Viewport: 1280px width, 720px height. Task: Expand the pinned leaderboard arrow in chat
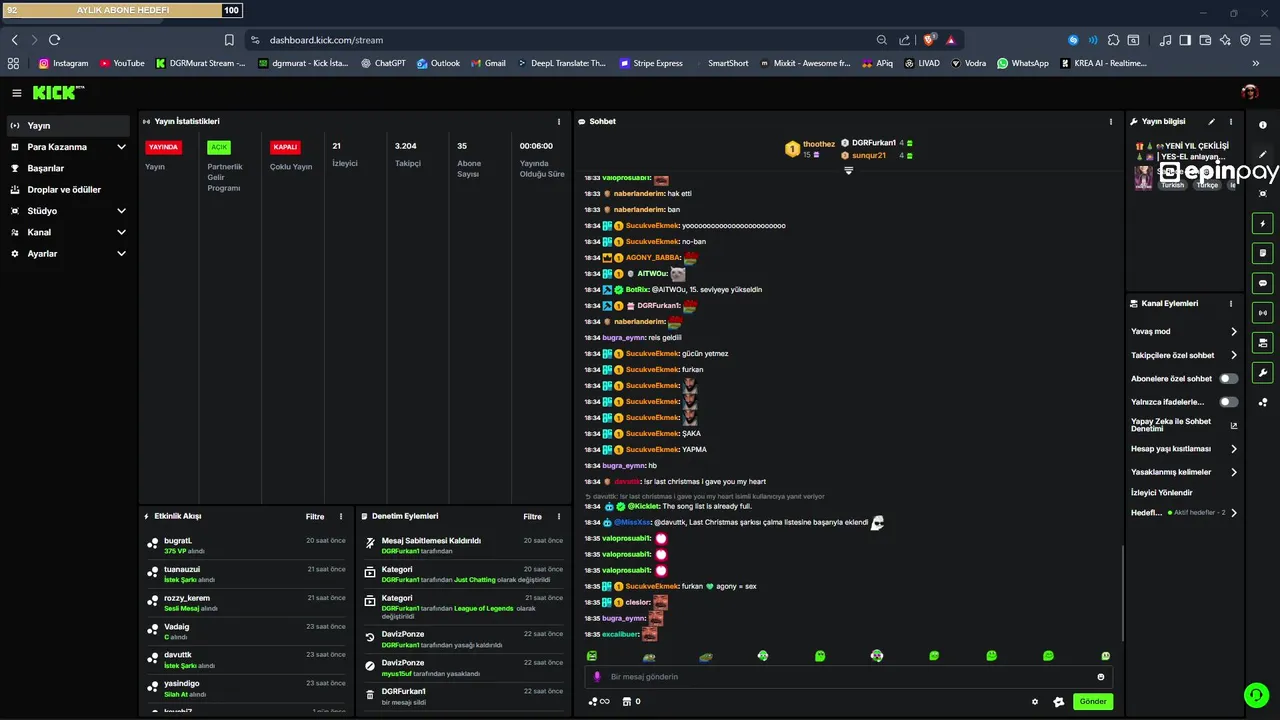(x=848, y=171)
